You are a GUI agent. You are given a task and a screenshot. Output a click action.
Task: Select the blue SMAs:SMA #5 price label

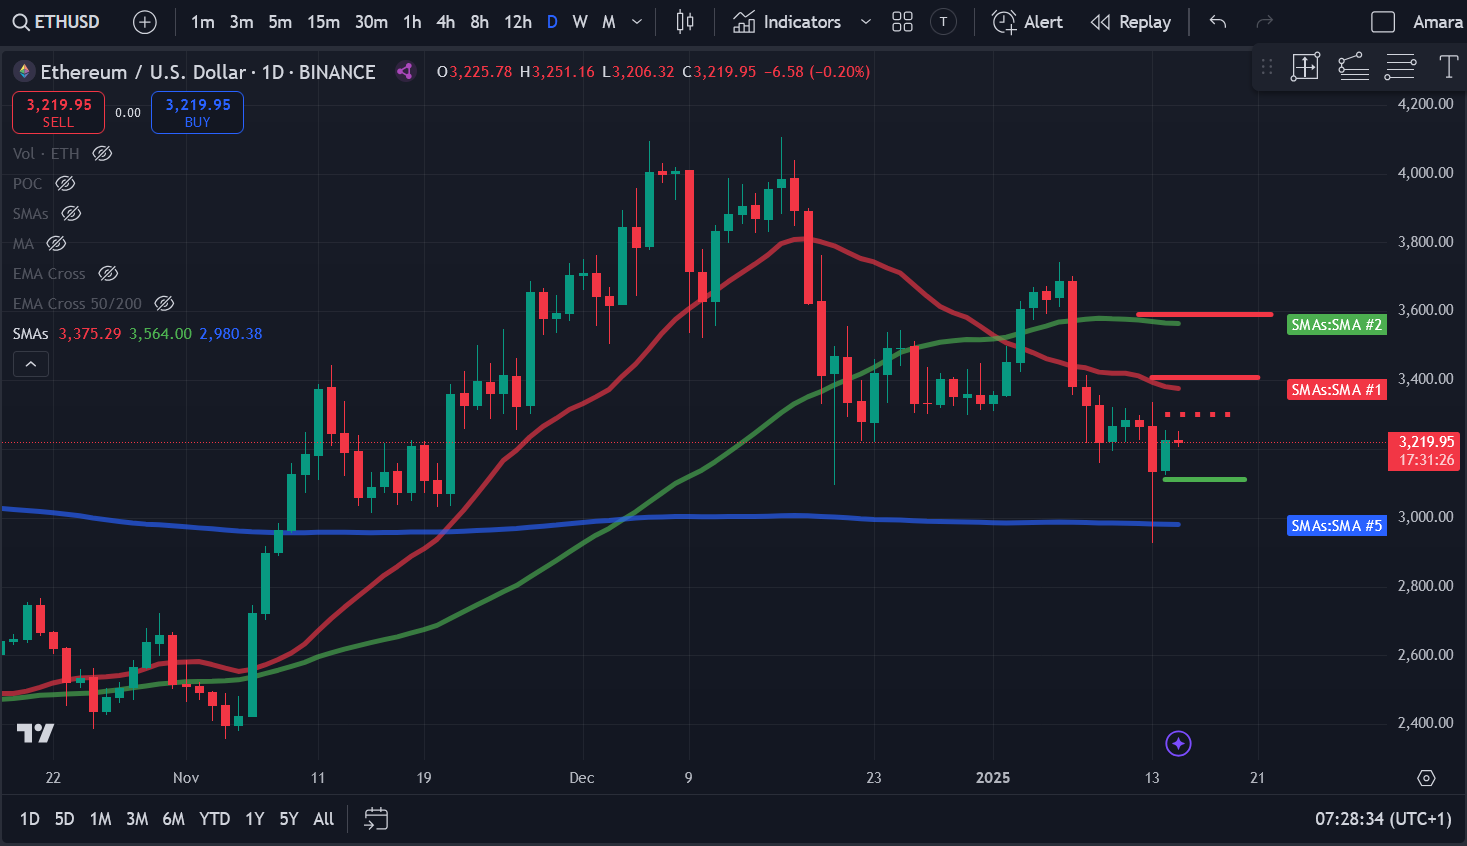click(x=1336, y=526)
